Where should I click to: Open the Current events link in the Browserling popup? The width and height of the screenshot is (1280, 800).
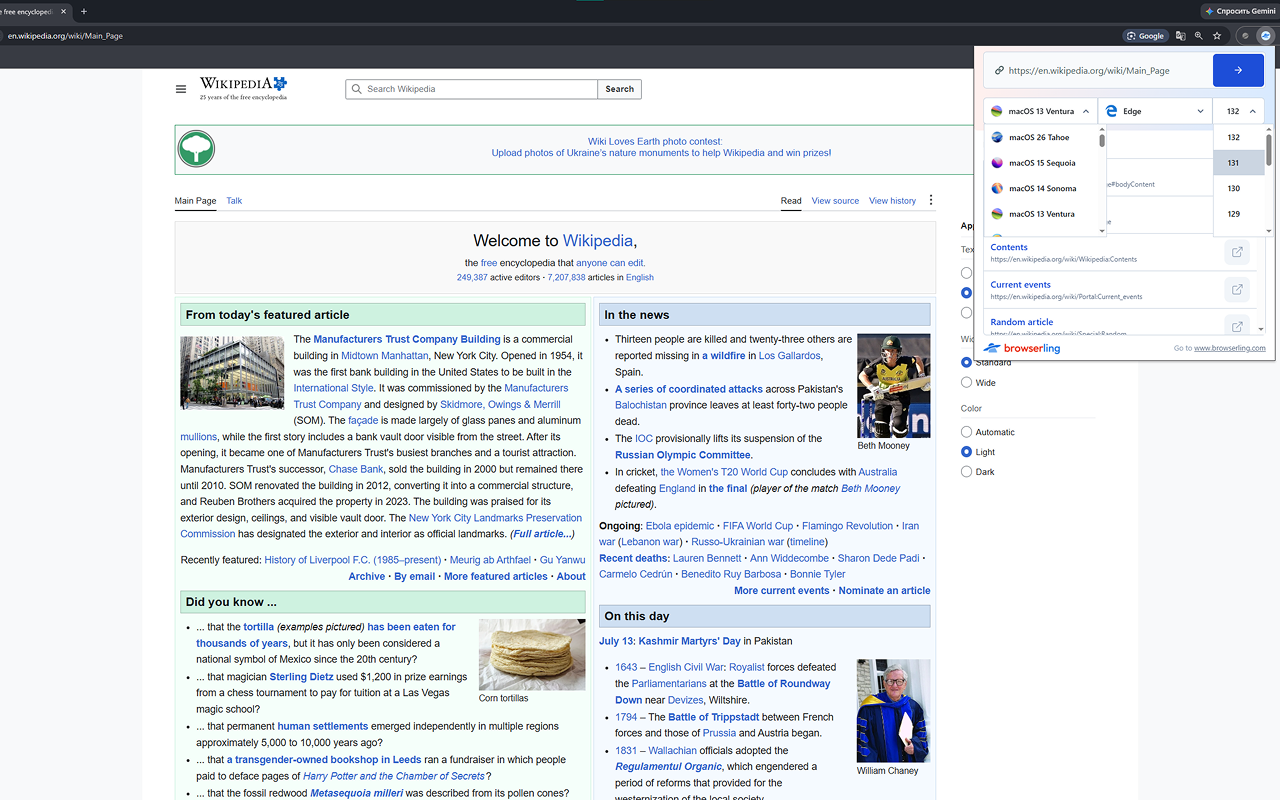tap(1021, 285)
